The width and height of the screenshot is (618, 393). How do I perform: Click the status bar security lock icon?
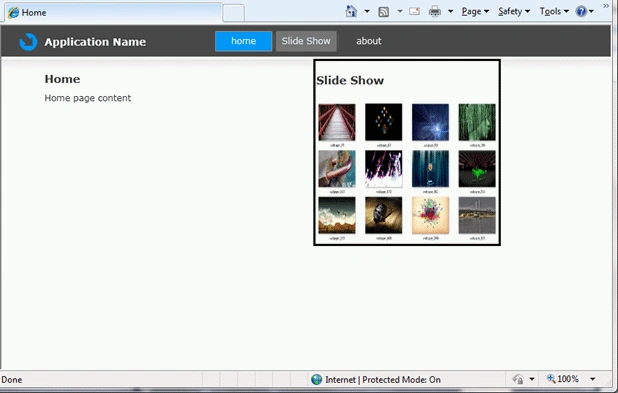[x=518, y=379]
